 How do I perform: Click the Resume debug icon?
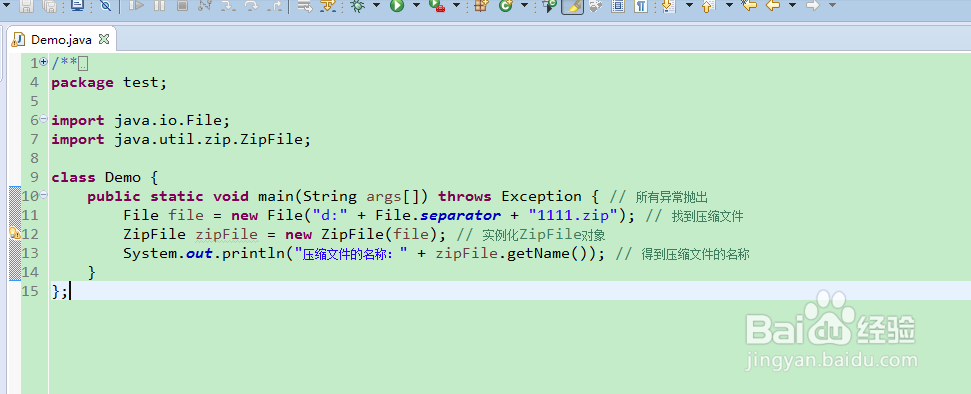pos(136,6)
